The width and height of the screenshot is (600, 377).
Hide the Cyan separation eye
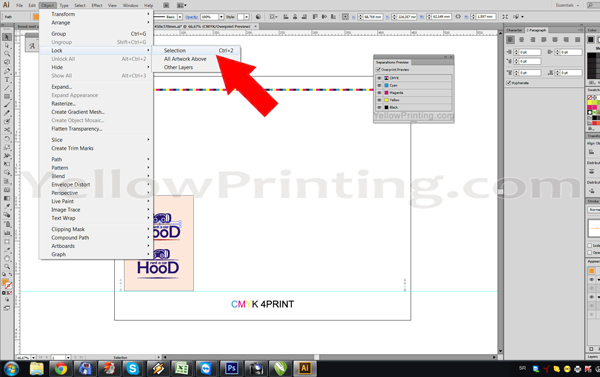point(379,85)
